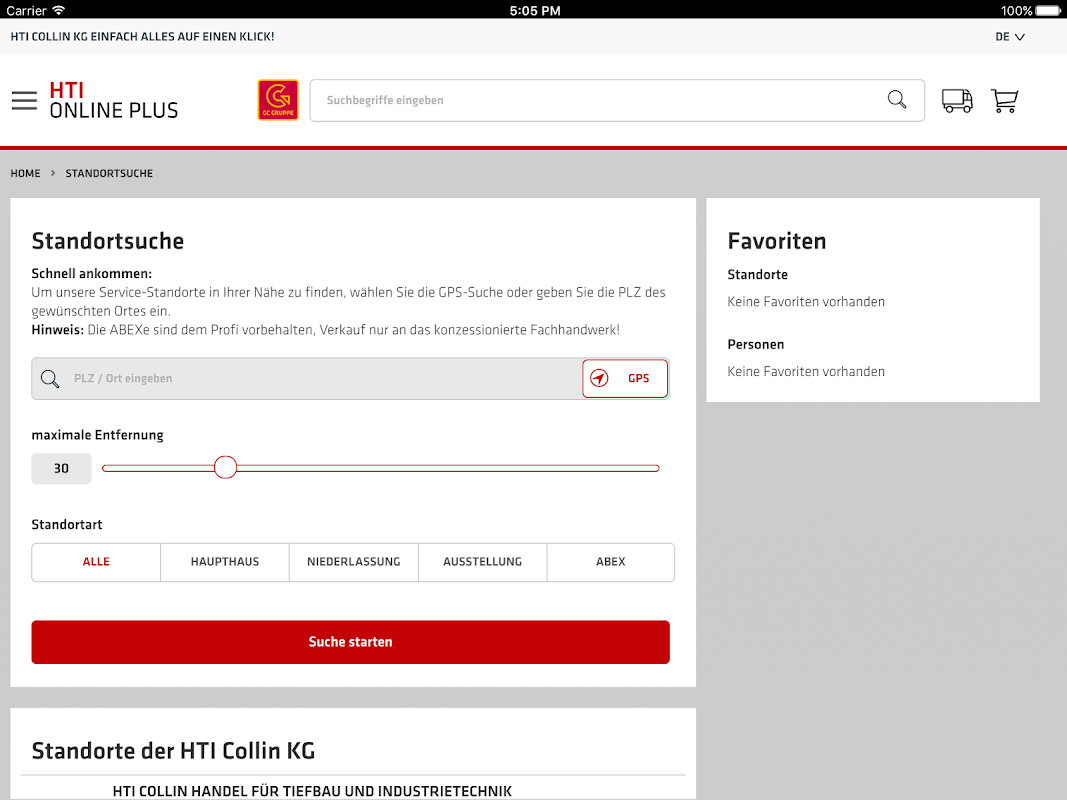Click the maximale Entfernung slider handle

[225, 467]
